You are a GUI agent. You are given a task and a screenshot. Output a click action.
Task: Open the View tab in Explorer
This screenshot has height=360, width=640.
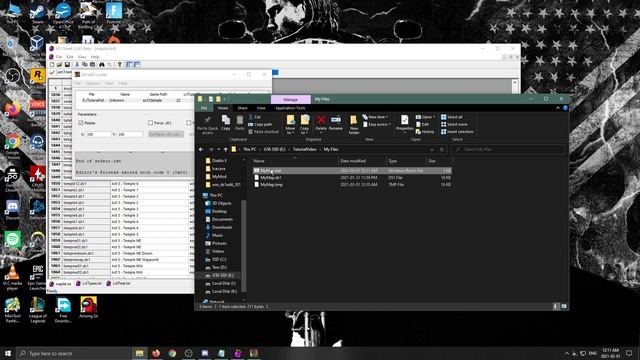[261, 108]
